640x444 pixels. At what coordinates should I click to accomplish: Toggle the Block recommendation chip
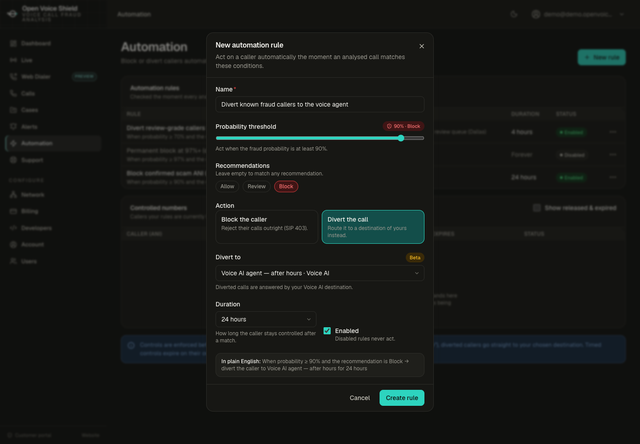286,186
